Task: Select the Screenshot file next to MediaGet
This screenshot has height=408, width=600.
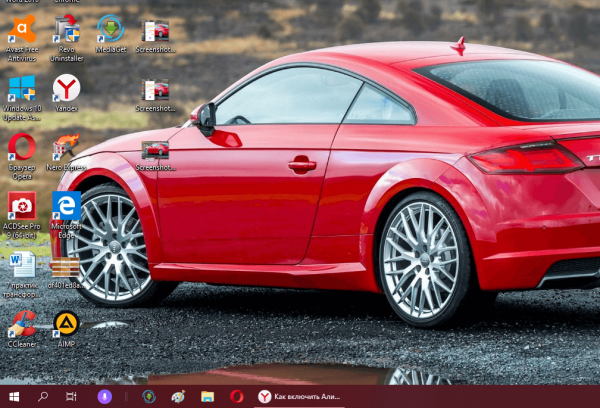Action: (x=155, y=35)
